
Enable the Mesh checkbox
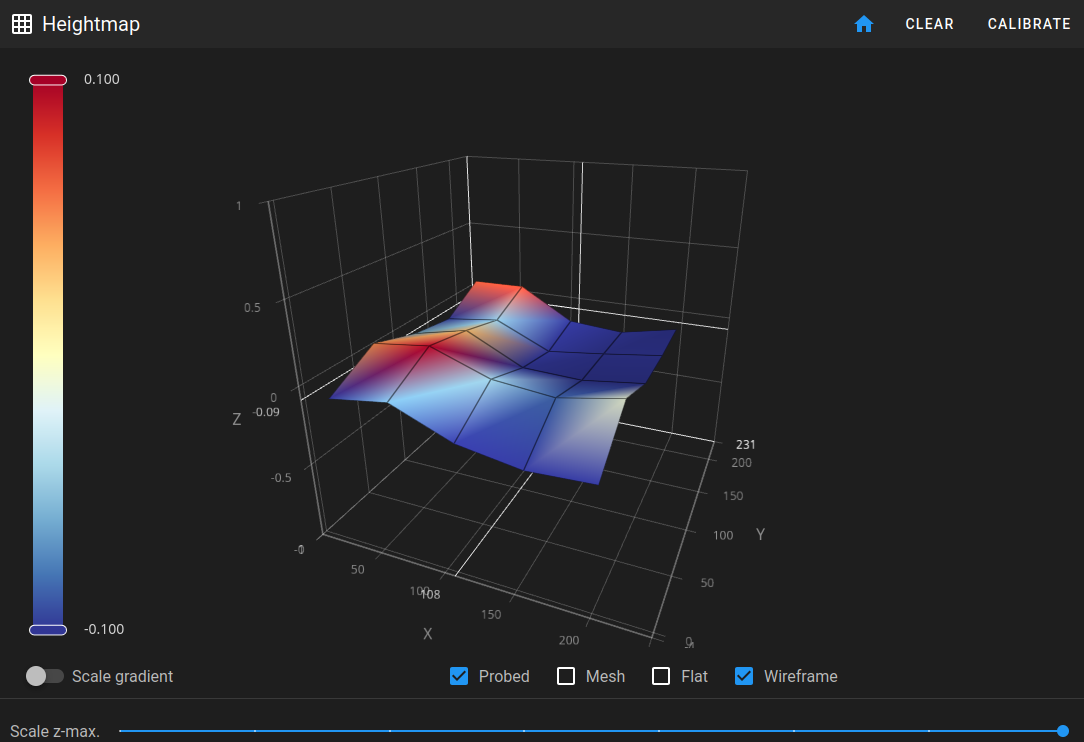[x=566, y=676]
